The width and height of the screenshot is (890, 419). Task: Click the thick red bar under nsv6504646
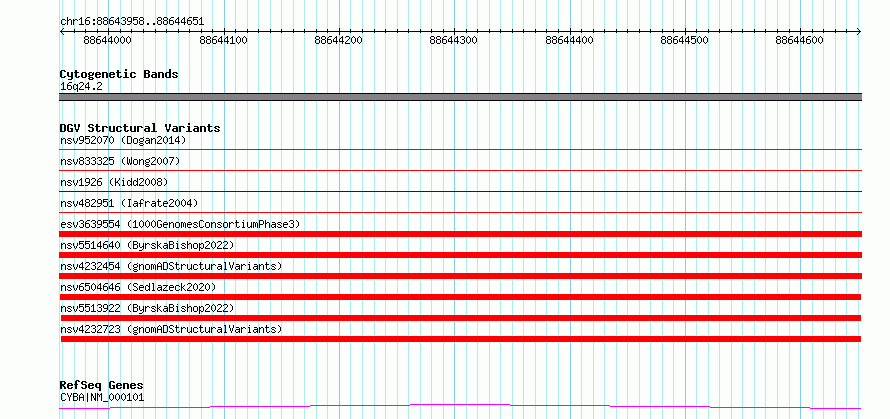[x=460, y=297]
